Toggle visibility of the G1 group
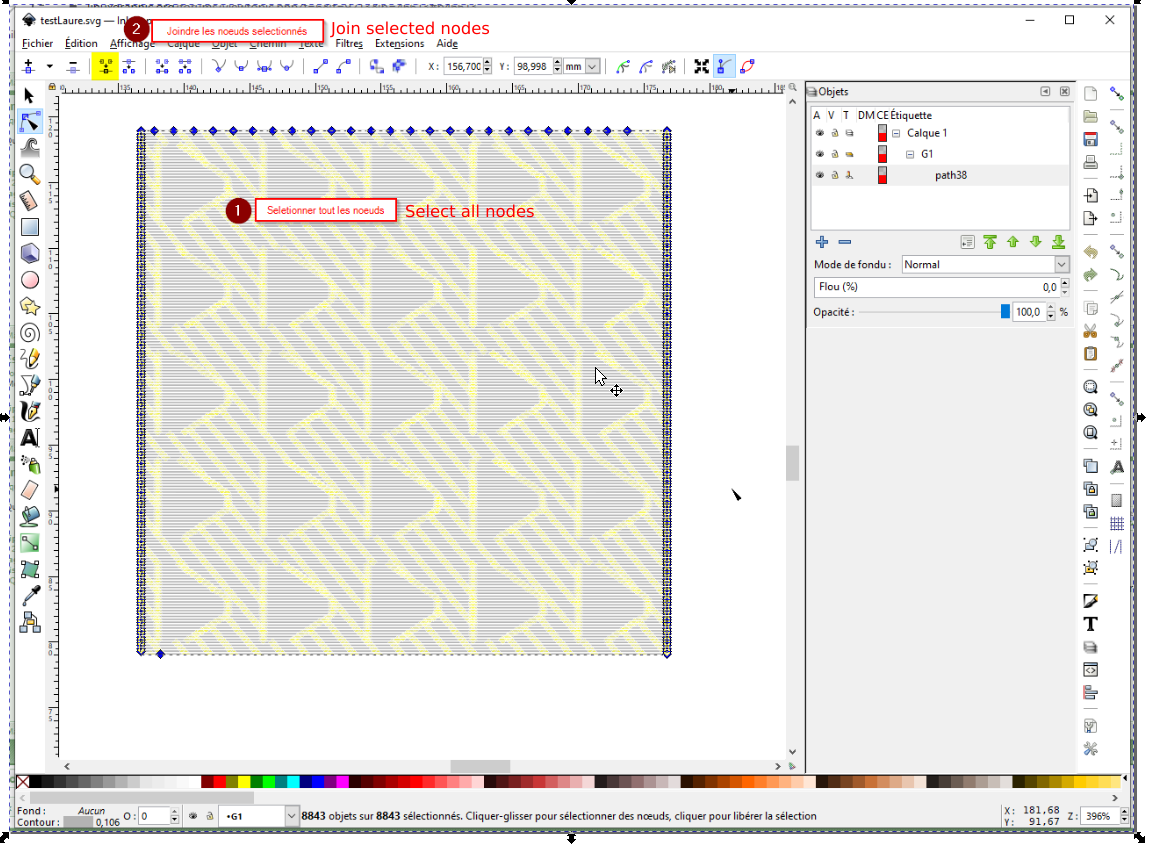This screenshot has height=845, width=1153. [819, 154]
